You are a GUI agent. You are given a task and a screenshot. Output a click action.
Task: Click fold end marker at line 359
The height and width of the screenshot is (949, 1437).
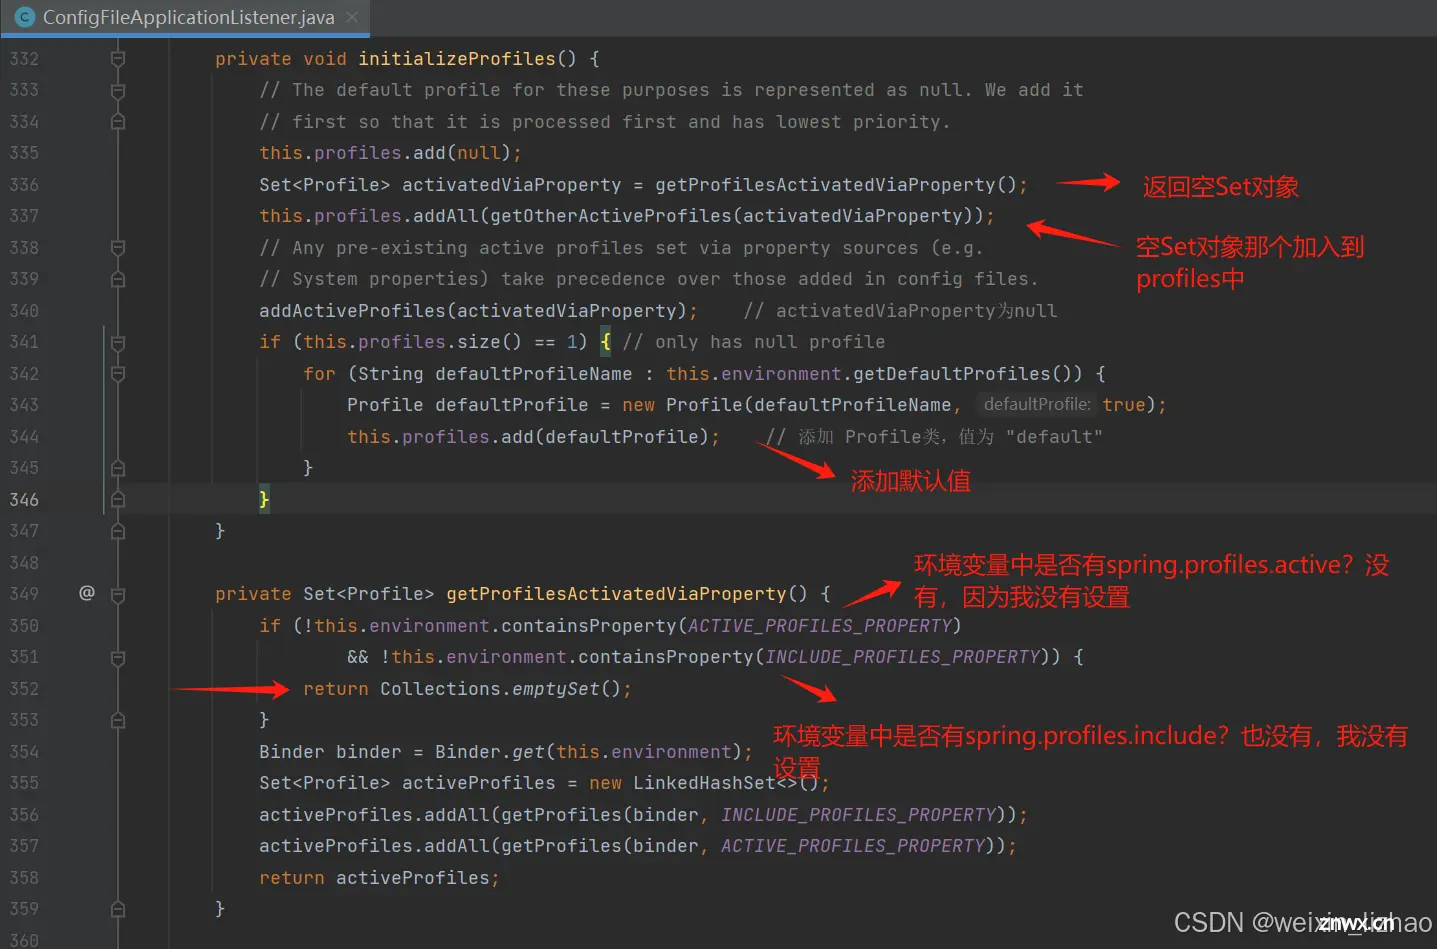coord(118,909)
